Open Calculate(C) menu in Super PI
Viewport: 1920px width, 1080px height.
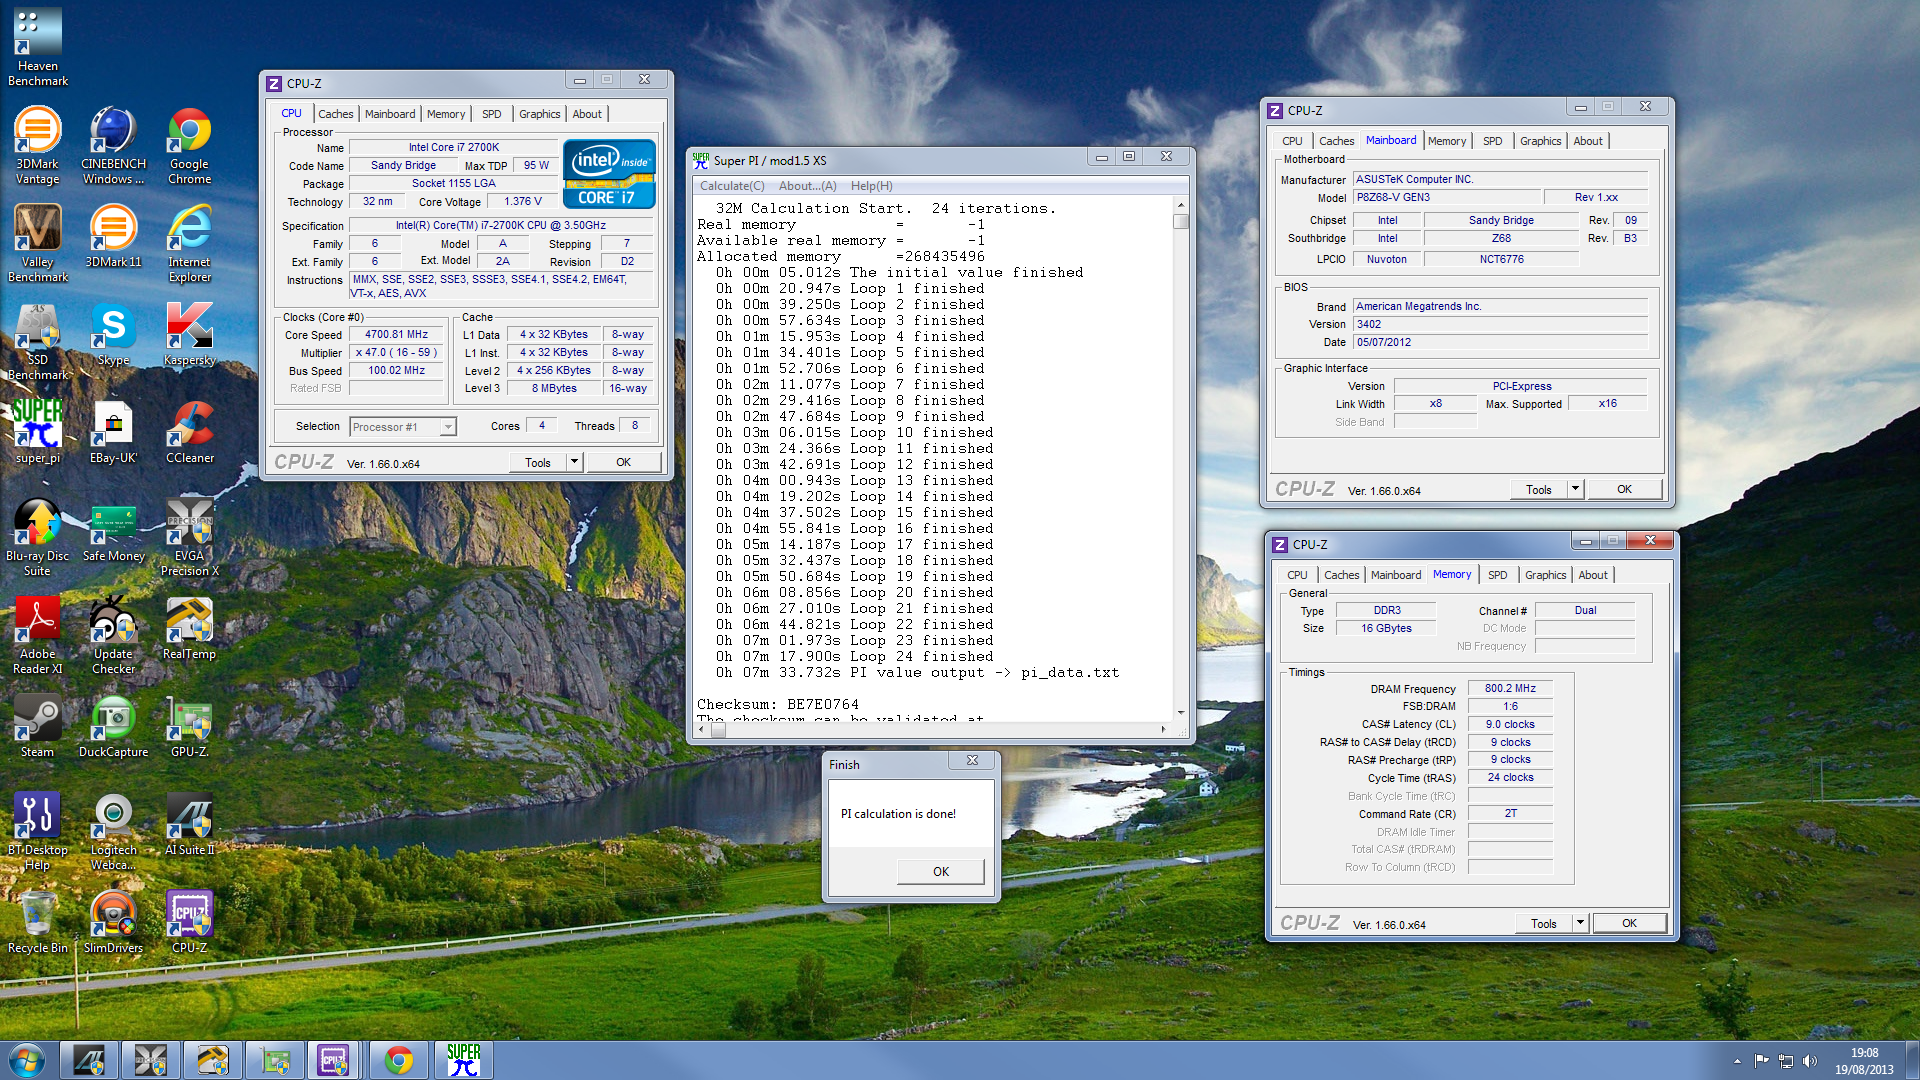pyautogui.click(x=732, y=186)
